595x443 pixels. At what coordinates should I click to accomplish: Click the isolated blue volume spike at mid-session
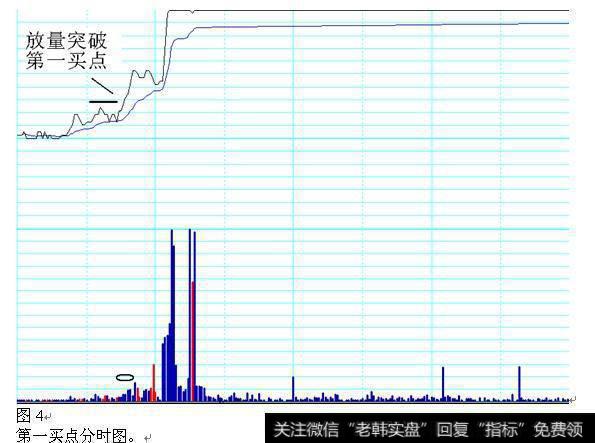[x=293, y=388]
